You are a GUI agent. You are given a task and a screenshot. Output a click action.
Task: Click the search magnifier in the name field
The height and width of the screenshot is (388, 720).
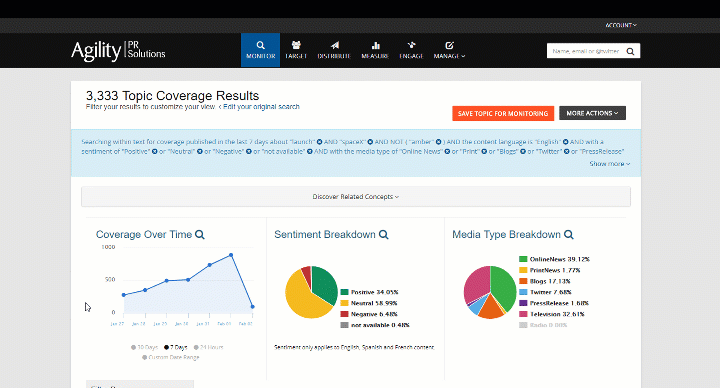(630, 51)
